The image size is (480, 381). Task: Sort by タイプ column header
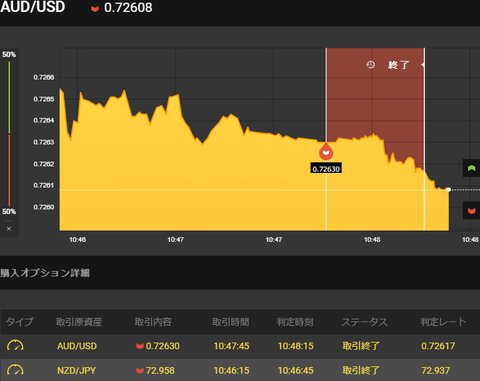[19, 322]
